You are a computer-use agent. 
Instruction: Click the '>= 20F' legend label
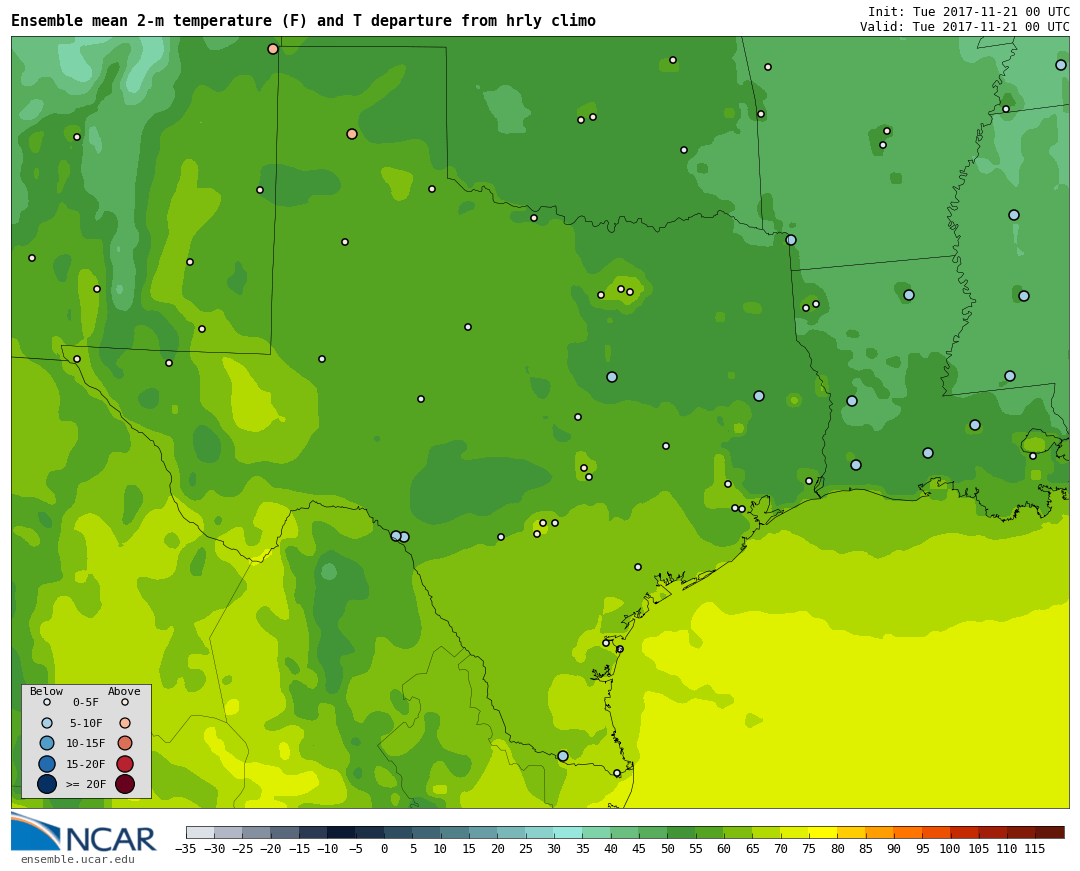pyautogui.click(x=86, y=784)
